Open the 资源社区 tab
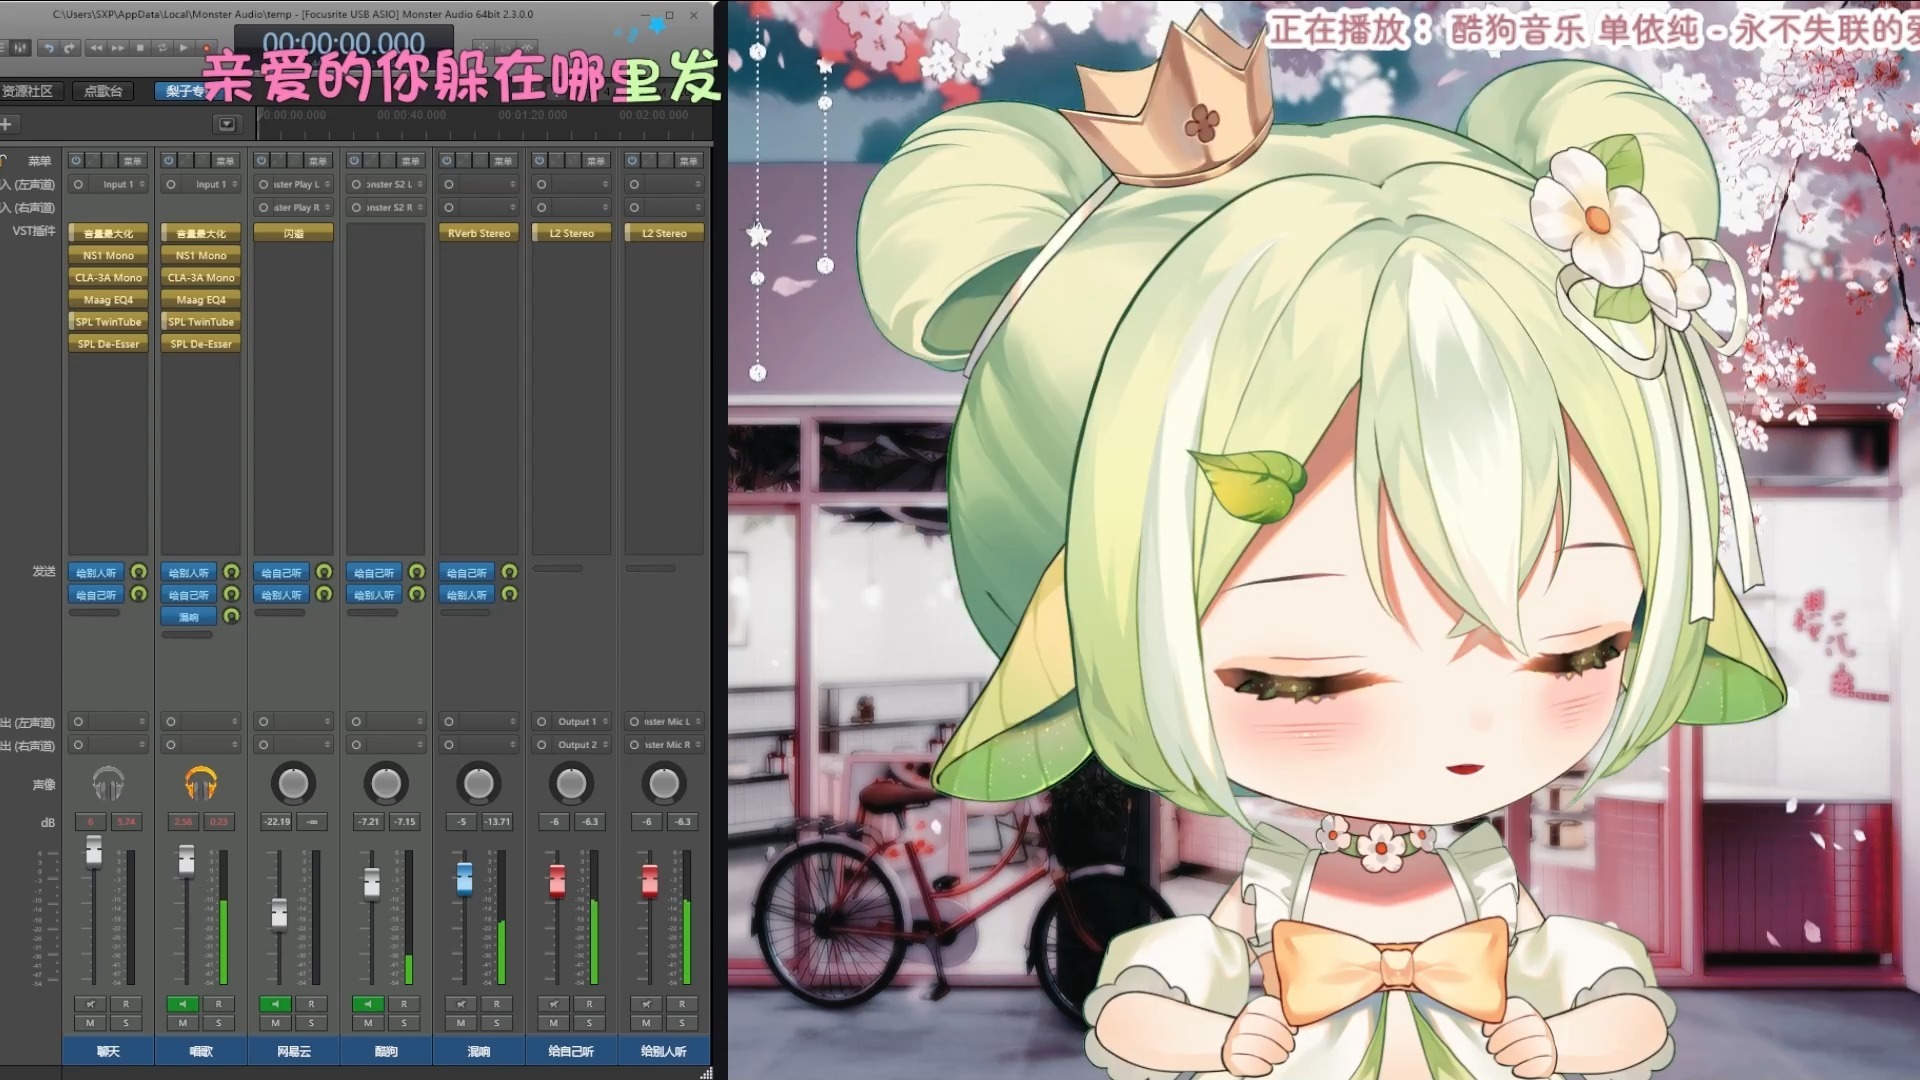This screenshot has width=1920, height=1080. (29, 91)
